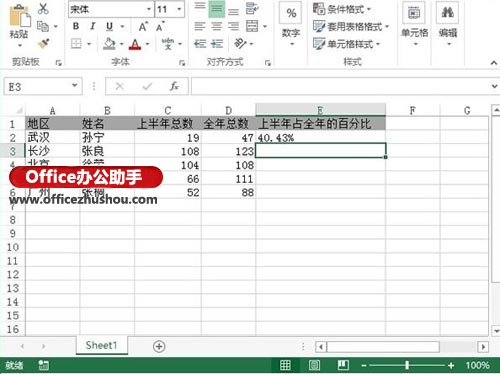Click the Select All corner triangle
500x374 pixels.
[19, 110]
